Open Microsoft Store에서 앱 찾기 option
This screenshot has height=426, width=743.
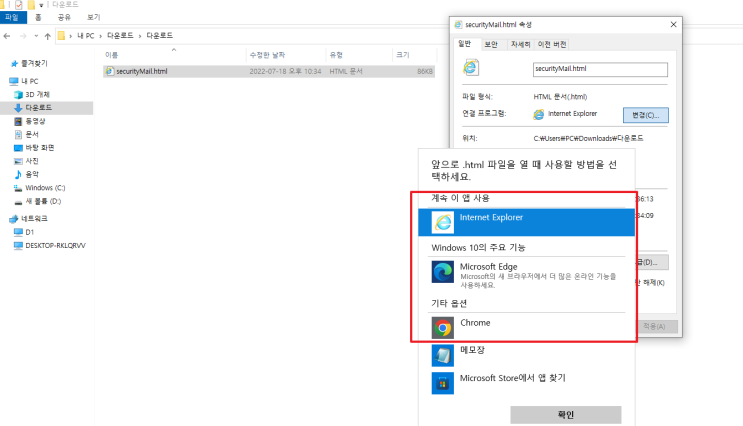(526, 383)
